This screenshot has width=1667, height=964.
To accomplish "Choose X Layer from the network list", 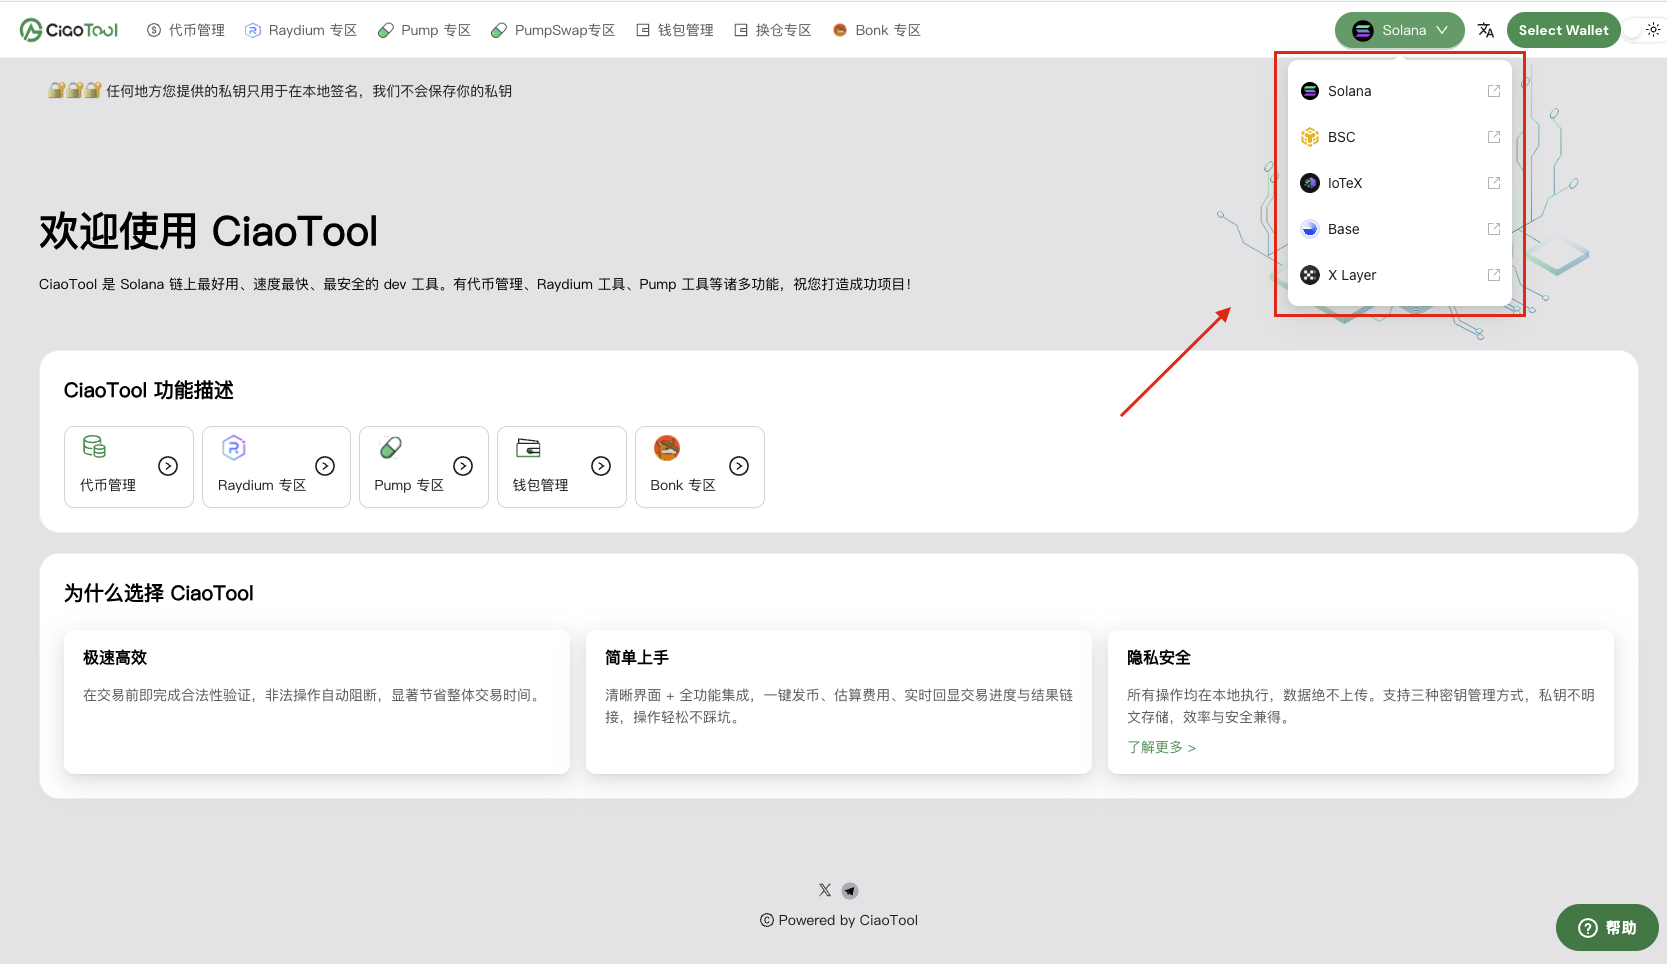I will 1400,275.
